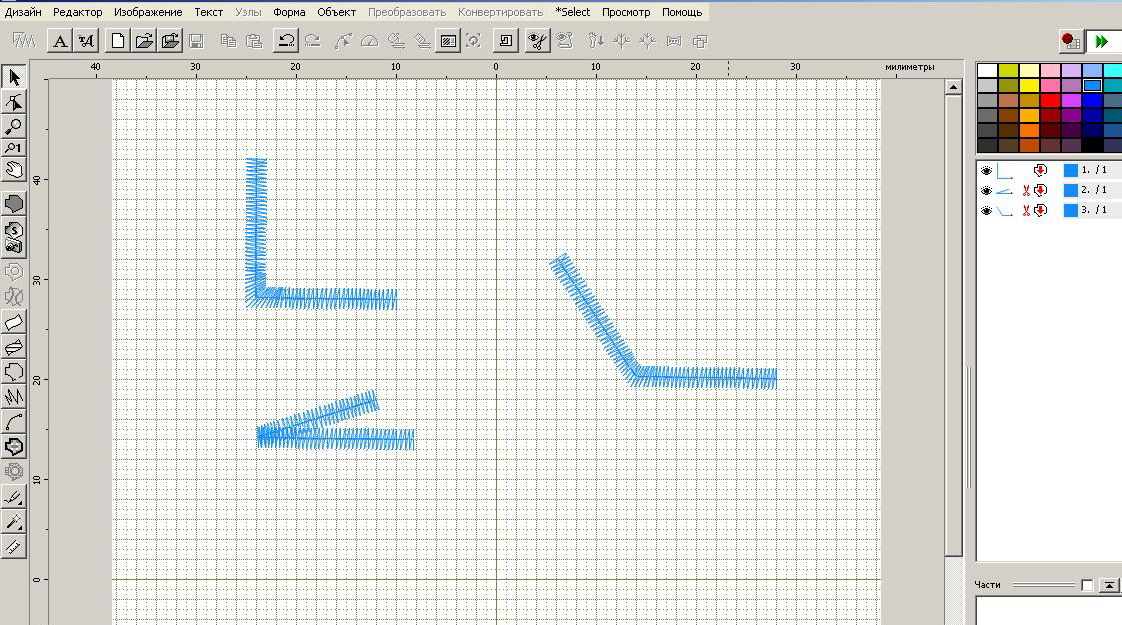Viewport: 1122px width, 625px height.
Task: Click the eye and scissors toolbar icon
Action: click(537, 41)
